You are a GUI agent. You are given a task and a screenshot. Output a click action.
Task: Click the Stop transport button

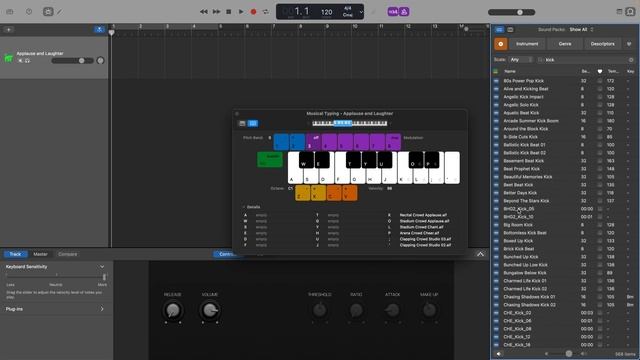coord(229,12)
